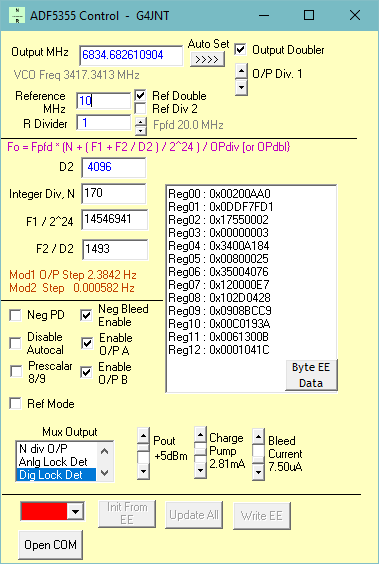
Task: Increase O/P Div with up arrow
Action: 241,71
